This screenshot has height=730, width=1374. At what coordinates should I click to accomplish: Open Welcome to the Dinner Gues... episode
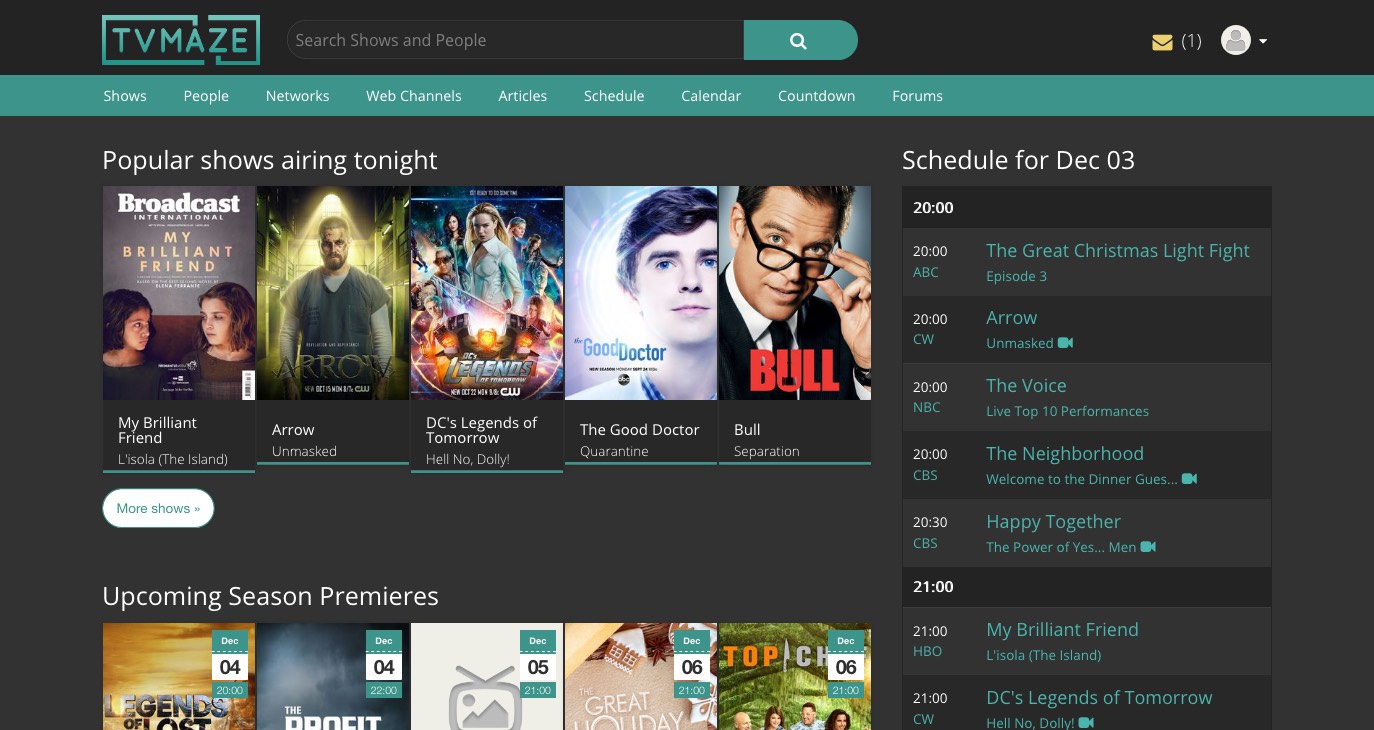(1081, 479)
